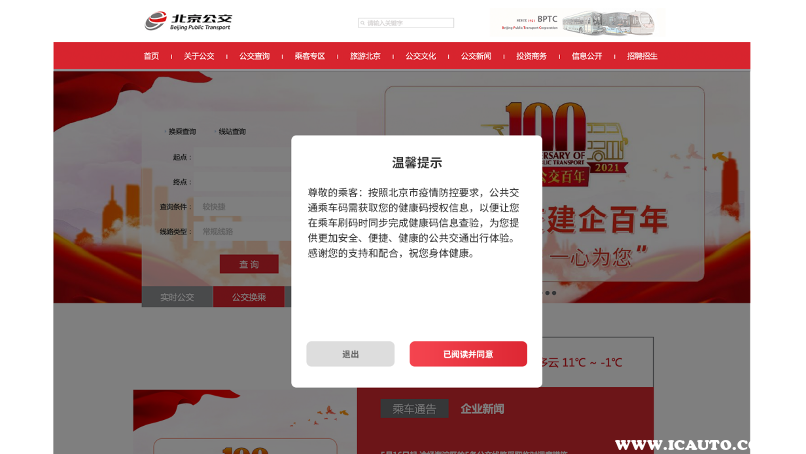Select the 换乘查询 radio option
This screenshot has height=454, width=806.
(x=165, y=132)
